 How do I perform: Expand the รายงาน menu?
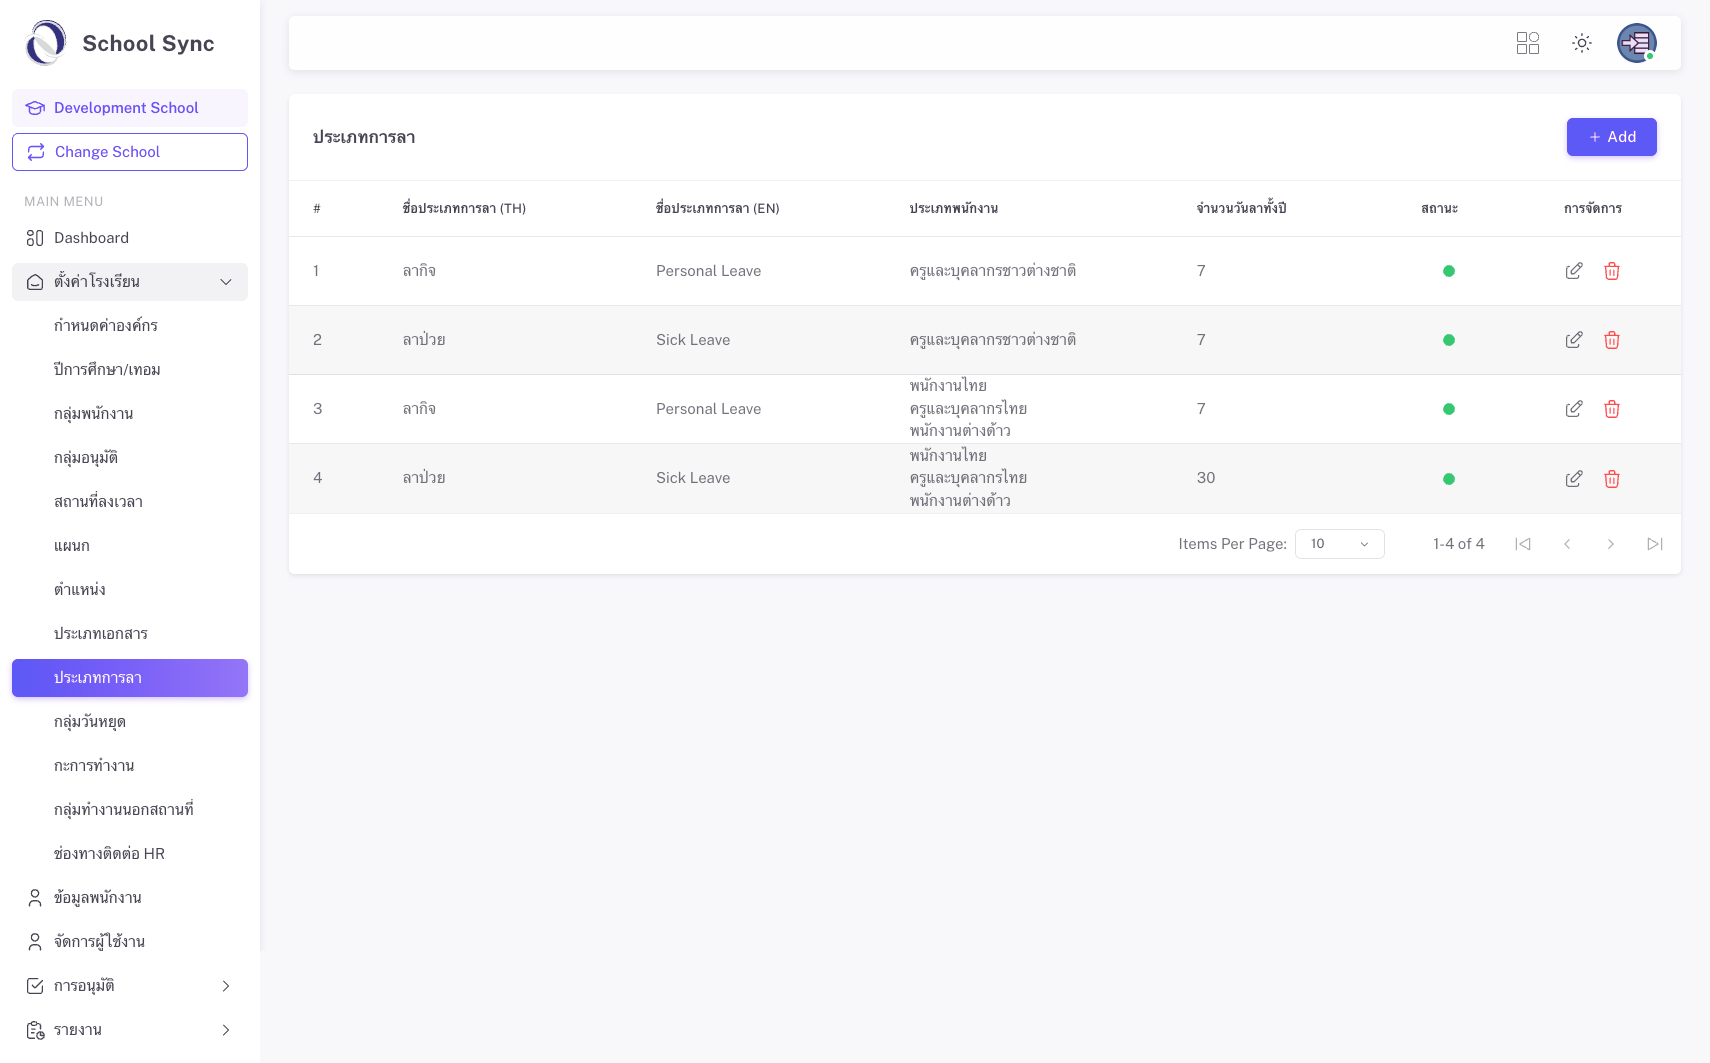[130, 1030]
